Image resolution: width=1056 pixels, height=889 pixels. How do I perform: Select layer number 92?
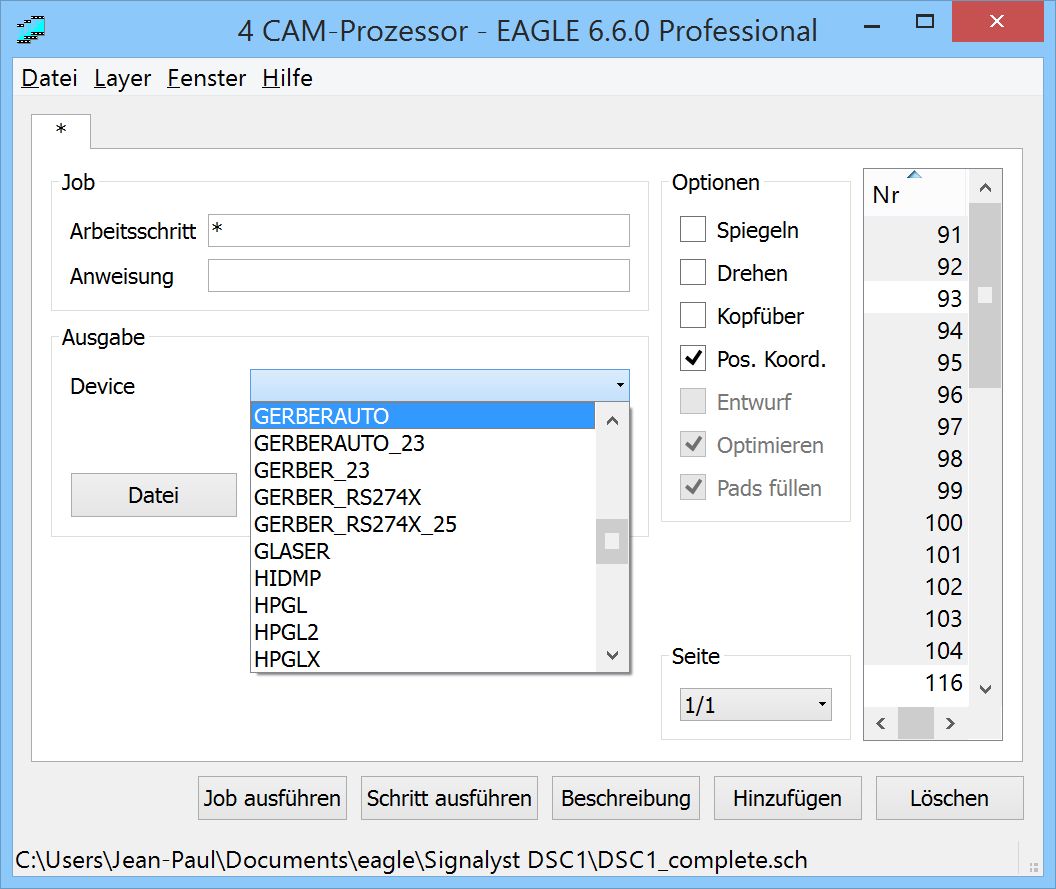(916, 266)
